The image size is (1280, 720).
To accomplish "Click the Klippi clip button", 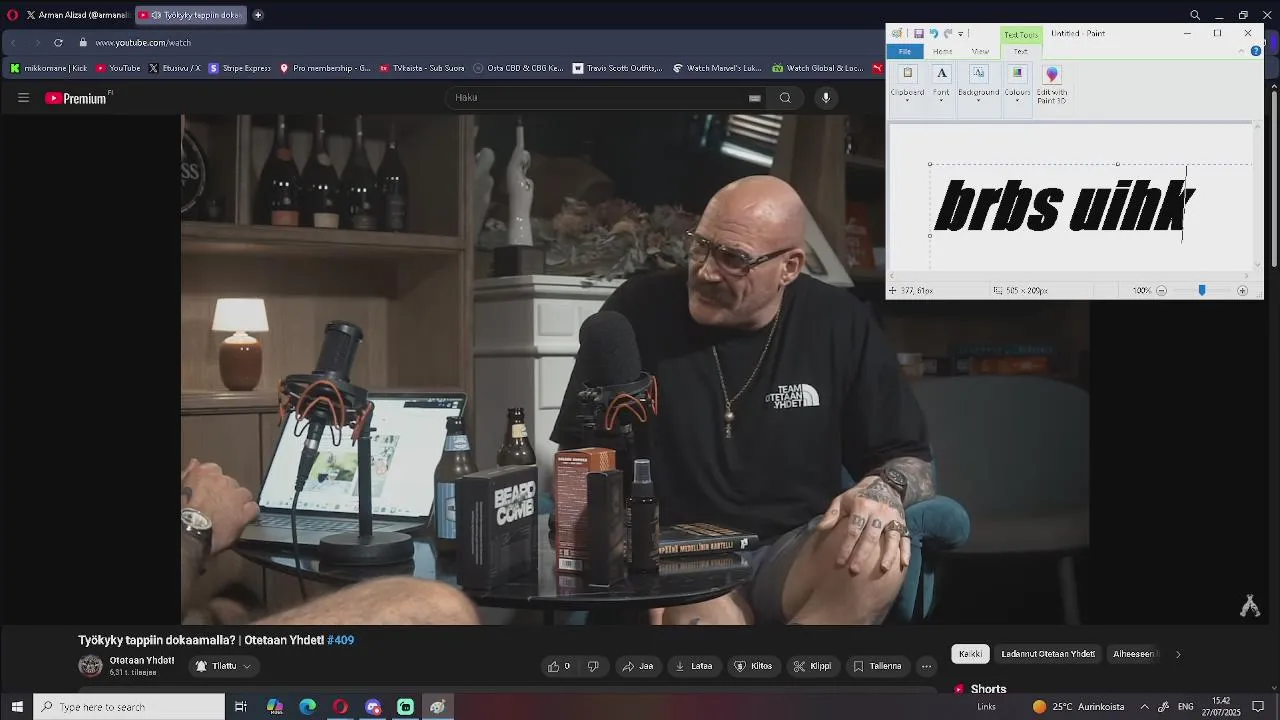I will (812, 666).
